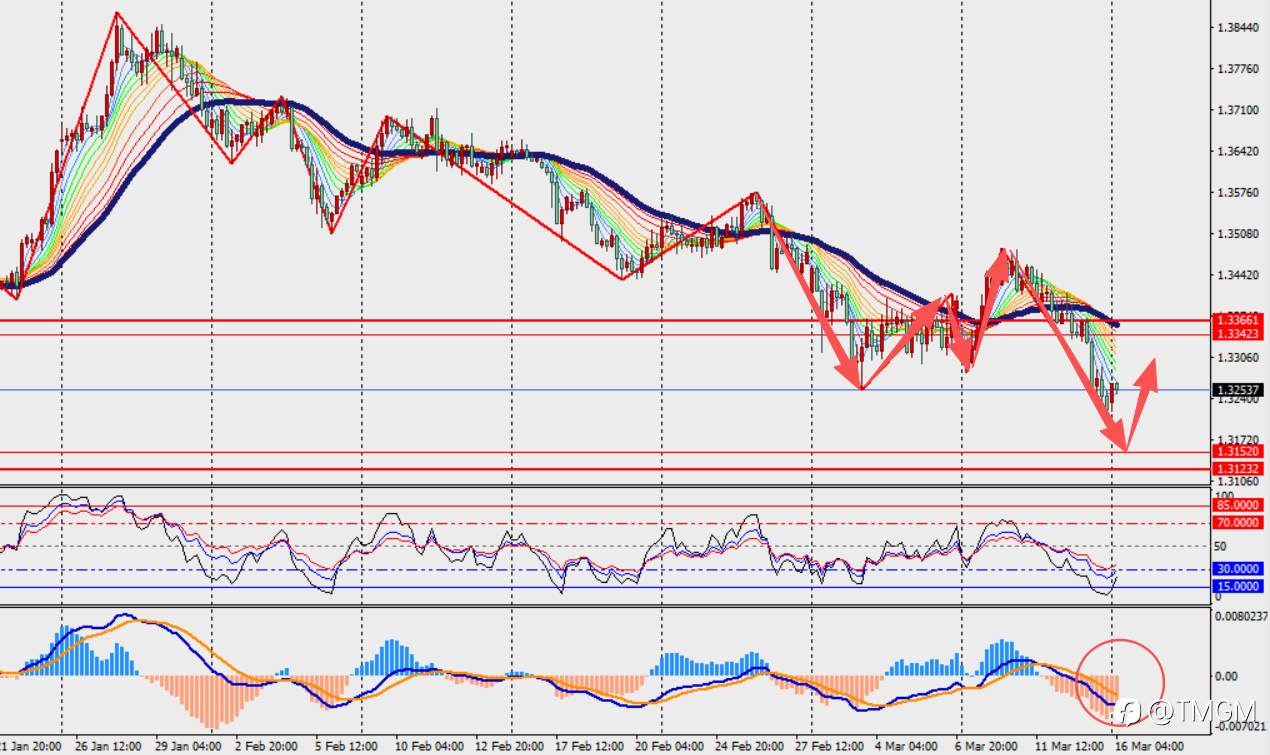Click the 70.0000 oscillator level label
1270x755 pixels.
tap(1239, 522)
